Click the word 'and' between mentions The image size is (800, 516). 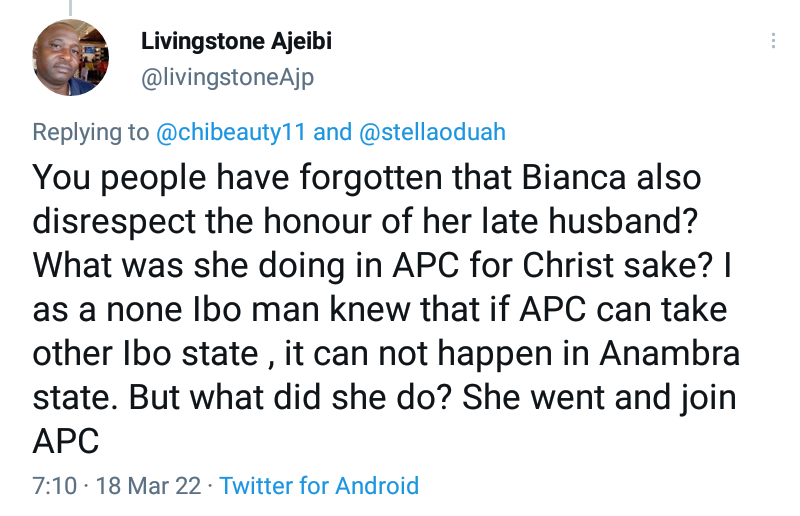pos(333,132)
